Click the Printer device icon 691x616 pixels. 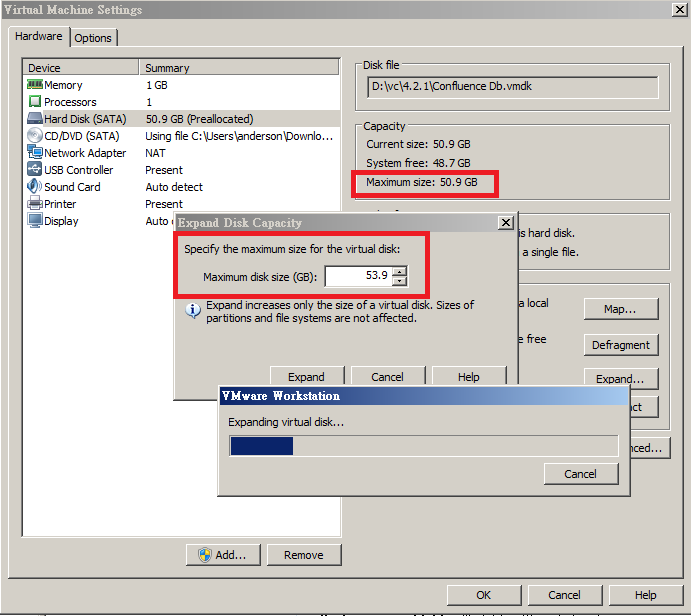(x=35, y=204)
